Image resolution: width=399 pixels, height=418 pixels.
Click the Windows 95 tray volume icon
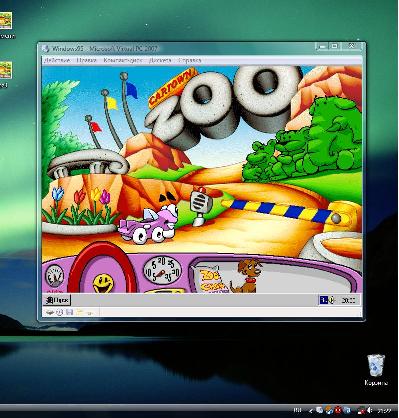click(x=331, y=300)
